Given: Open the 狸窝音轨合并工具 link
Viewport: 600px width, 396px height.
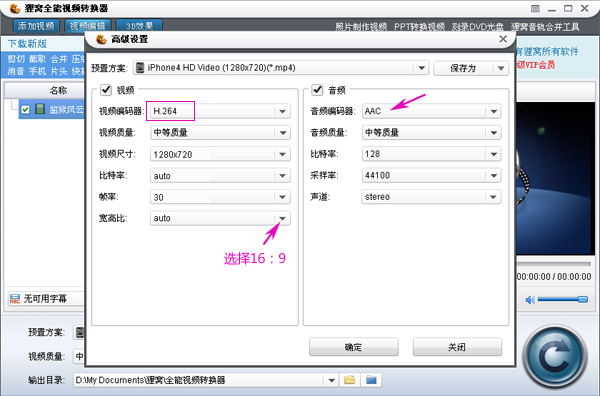Looking at the screenshot, I should (545, 27).
